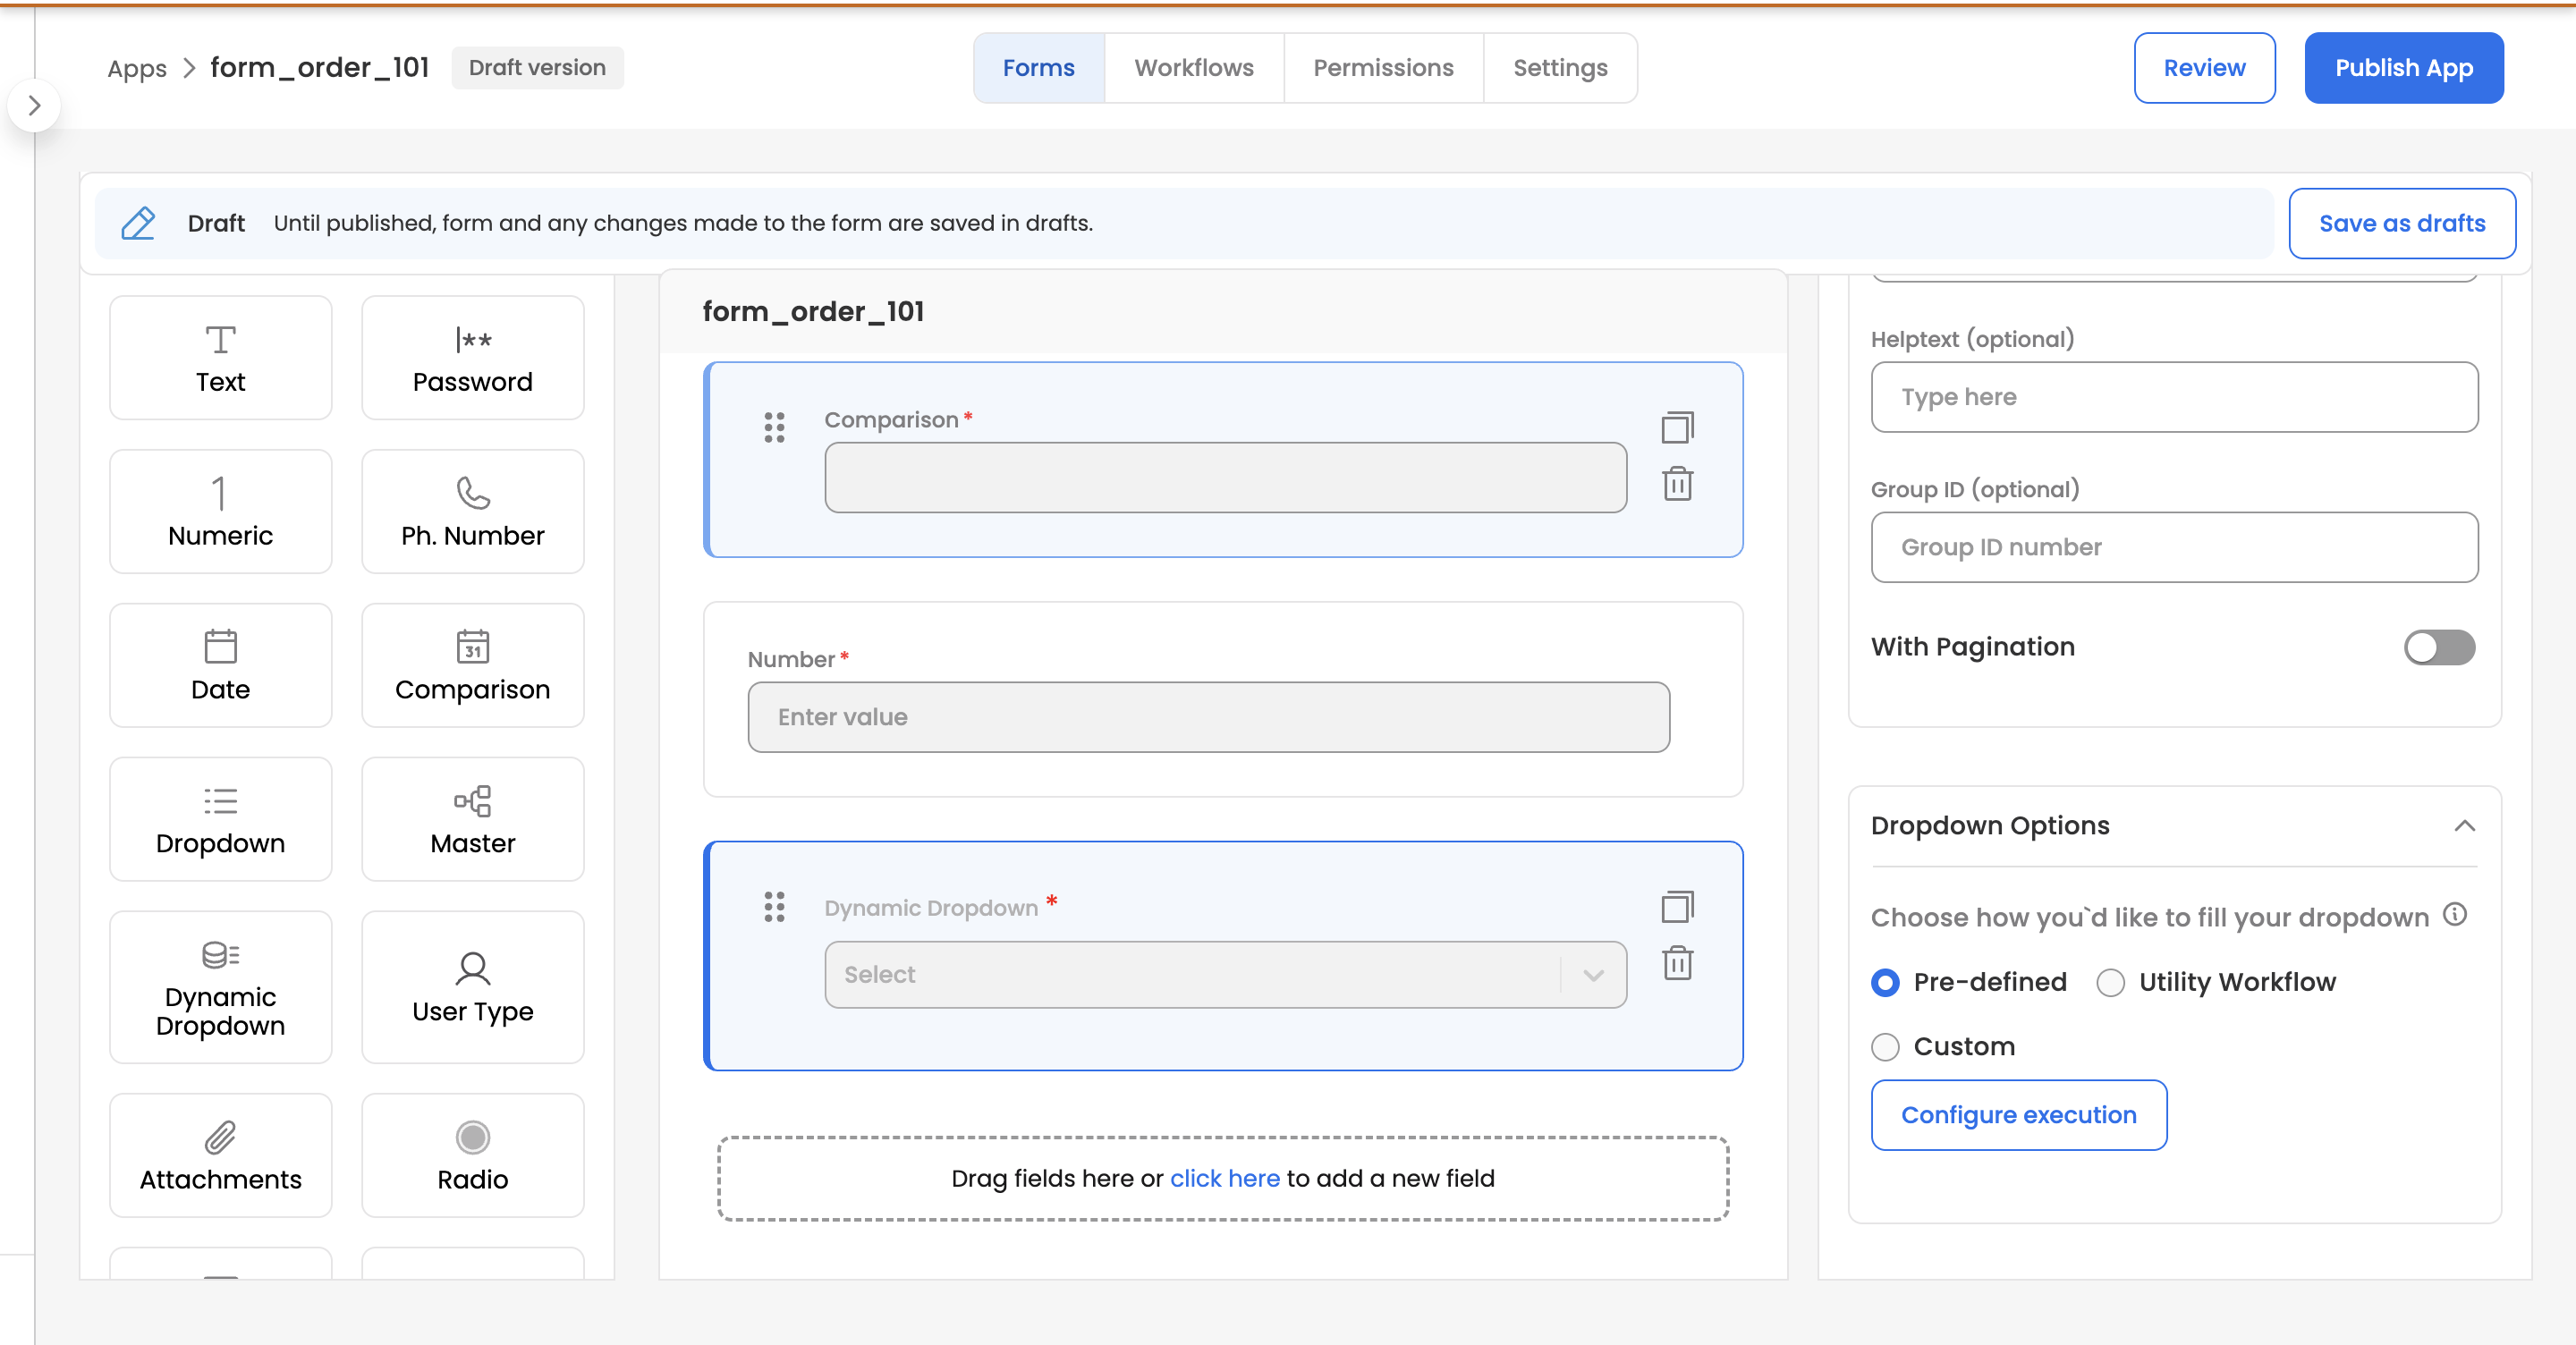Select the Password field type tile

[472, 358]
